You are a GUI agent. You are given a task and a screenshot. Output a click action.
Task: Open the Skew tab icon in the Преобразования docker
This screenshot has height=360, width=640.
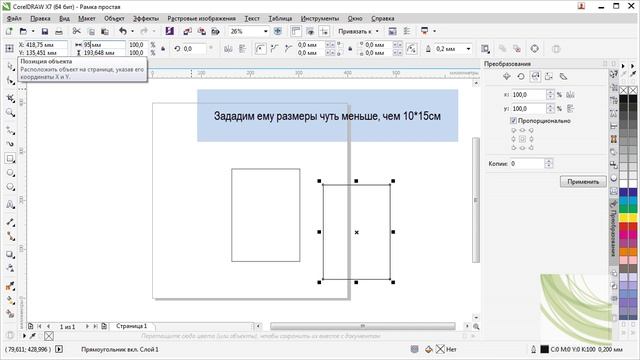tap(563, 76)
